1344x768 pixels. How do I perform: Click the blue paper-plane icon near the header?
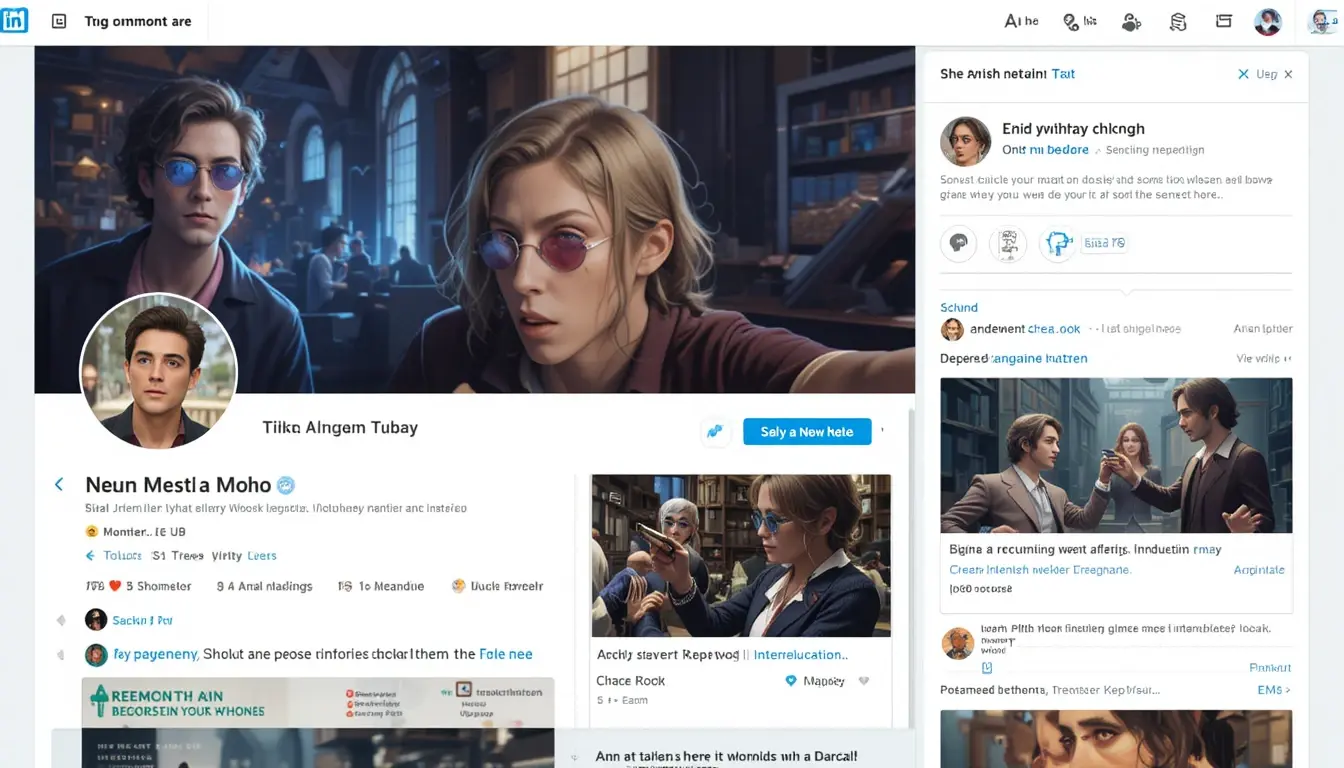pyautogui.click(x=713, y=431)
